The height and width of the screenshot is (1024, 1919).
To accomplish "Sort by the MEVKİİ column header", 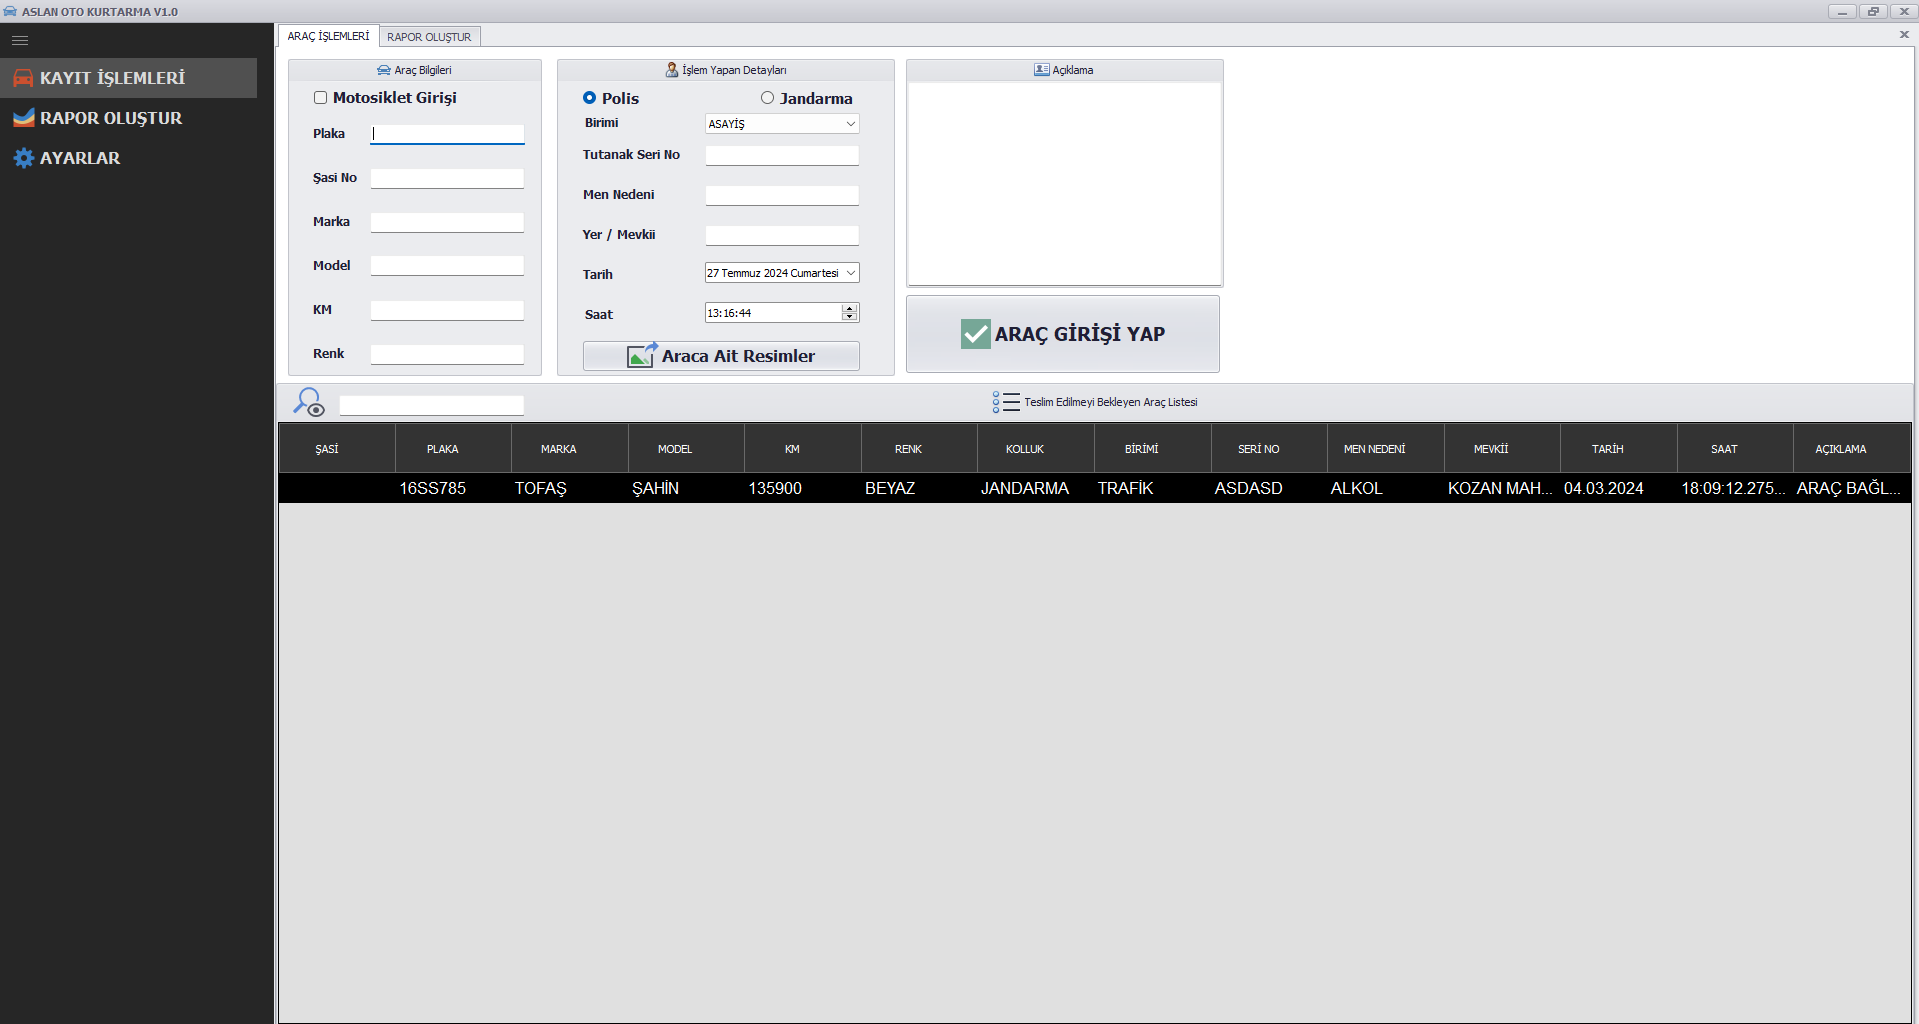I will [x=1502, y=449].
